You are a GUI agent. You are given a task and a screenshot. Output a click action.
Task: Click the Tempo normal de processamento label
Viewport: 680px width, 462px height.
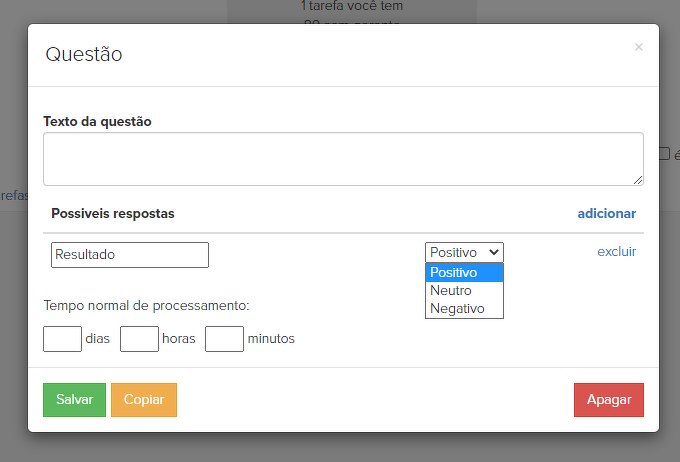tap(146, 306)
